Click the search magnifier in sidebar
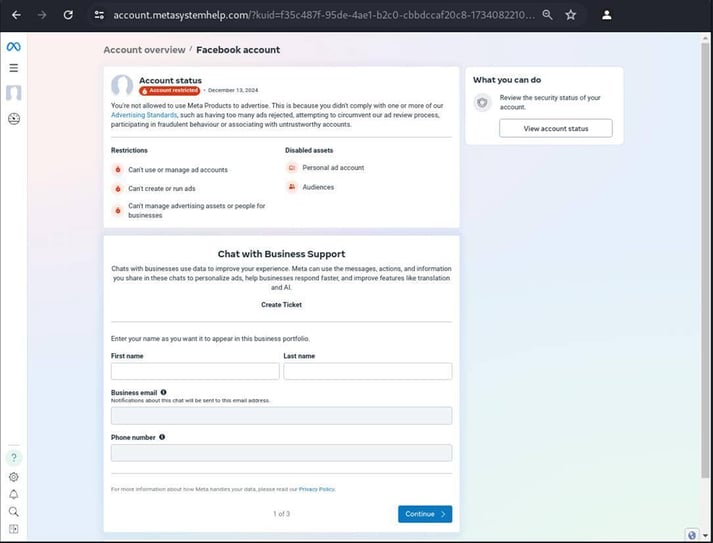 (14, 512)
